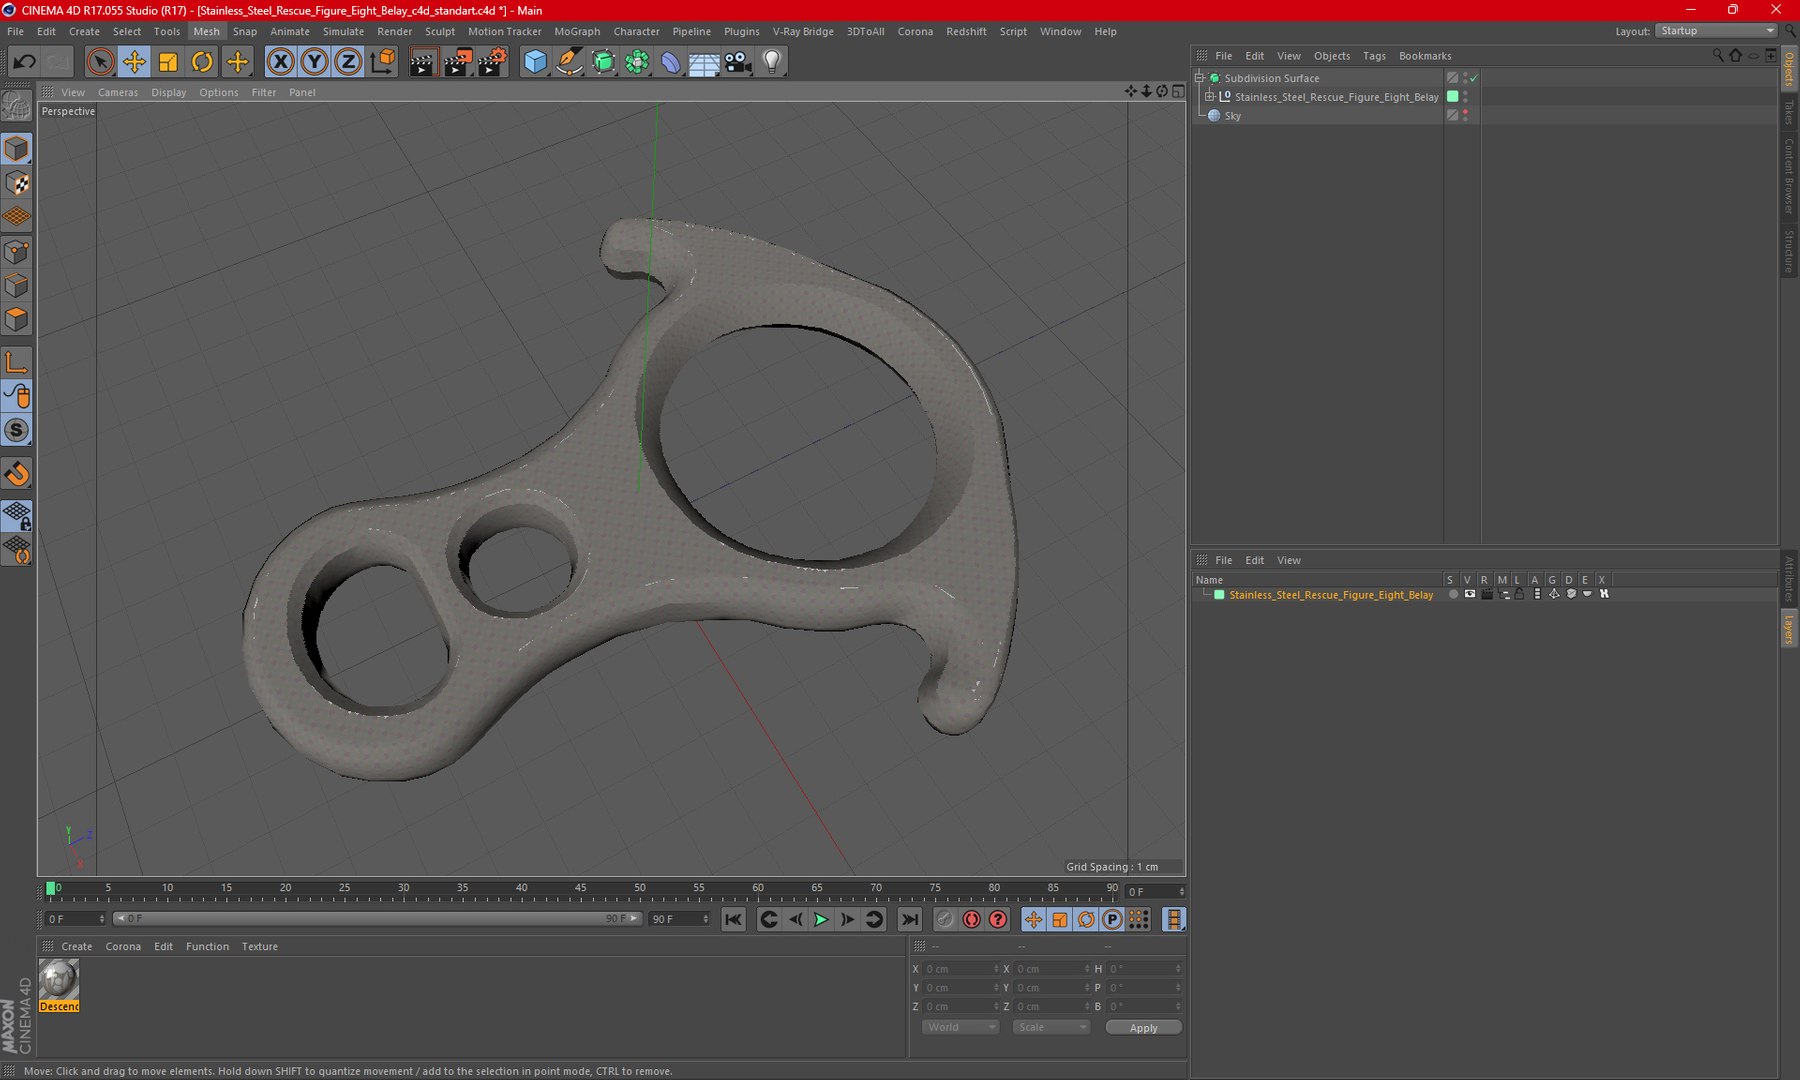1800x1080 pixels.
Task: Open the MoGraph menu
Action: coord(577,32)
